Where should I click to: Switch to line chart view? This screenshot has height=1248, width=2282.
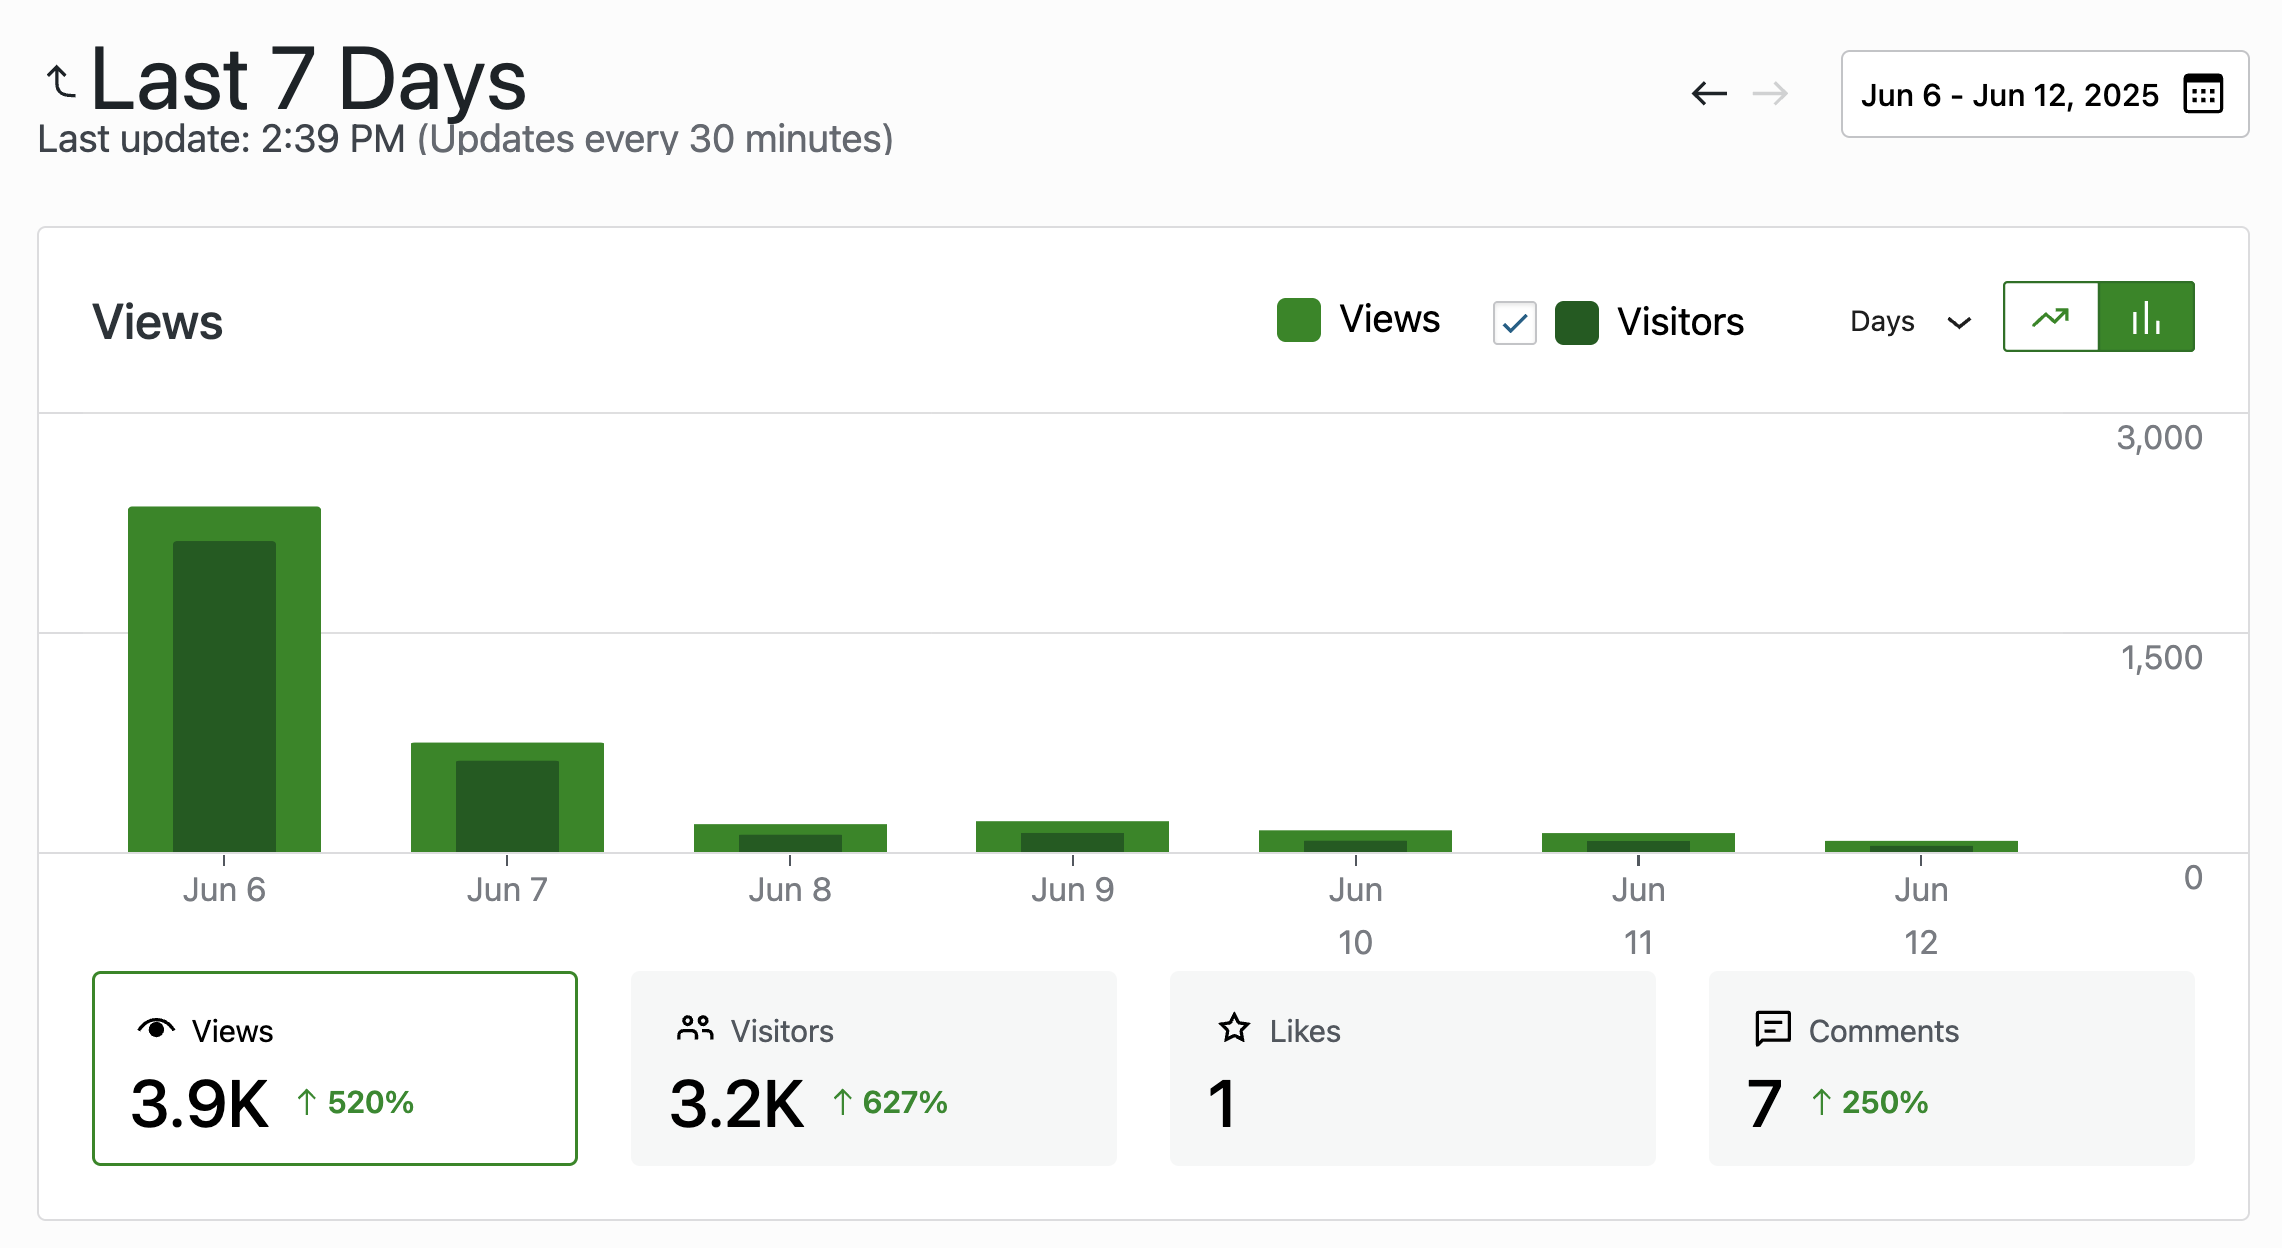(x=2050, y=317)
